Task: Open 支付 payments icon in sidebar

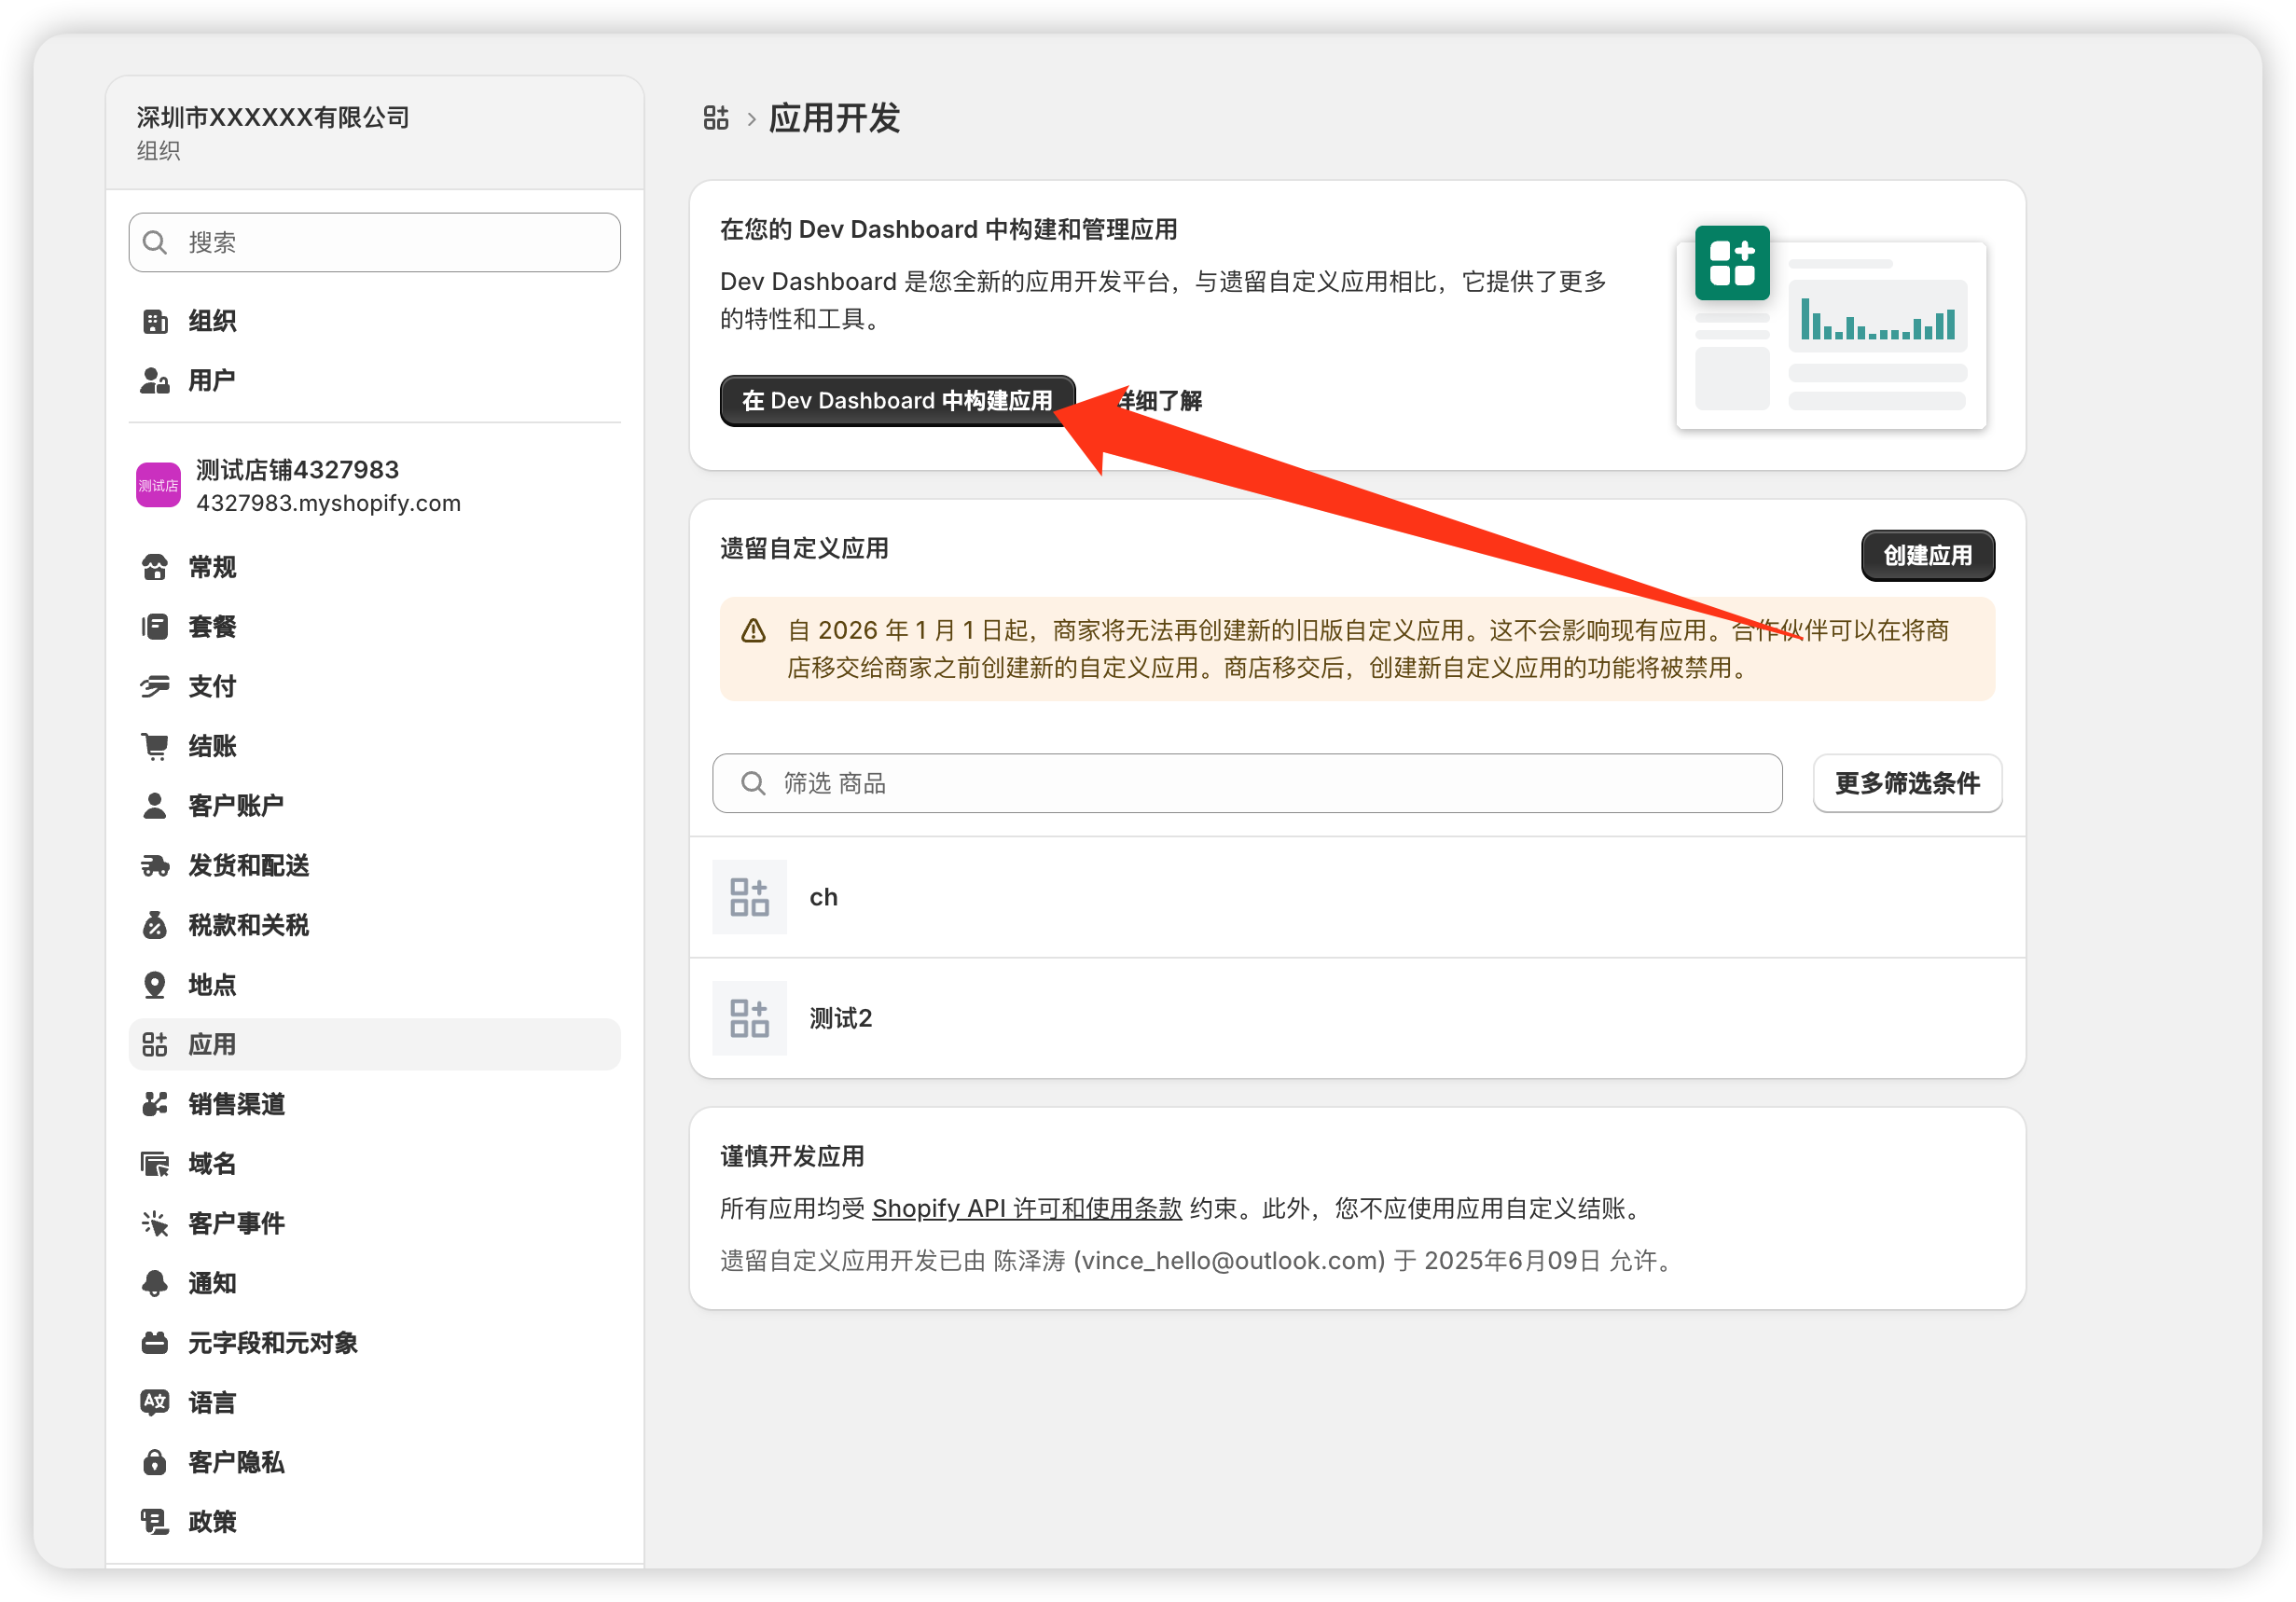Action: (155, 687)
